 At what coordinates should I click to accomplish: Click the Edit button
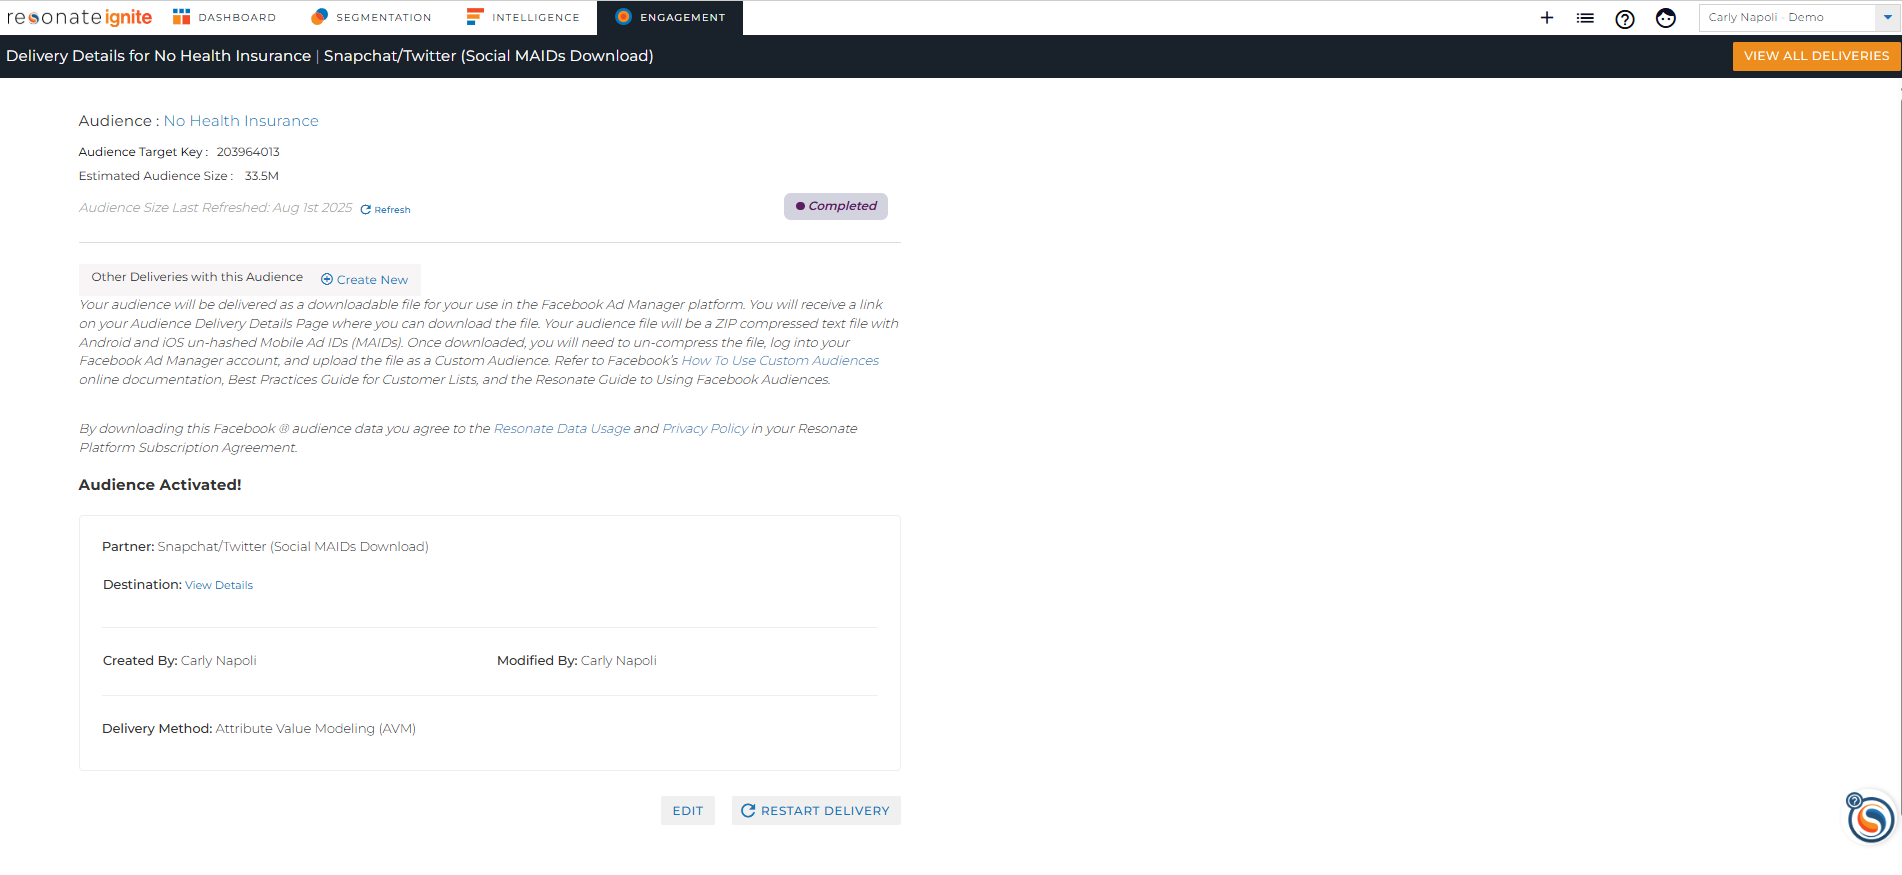click(688, 811)
